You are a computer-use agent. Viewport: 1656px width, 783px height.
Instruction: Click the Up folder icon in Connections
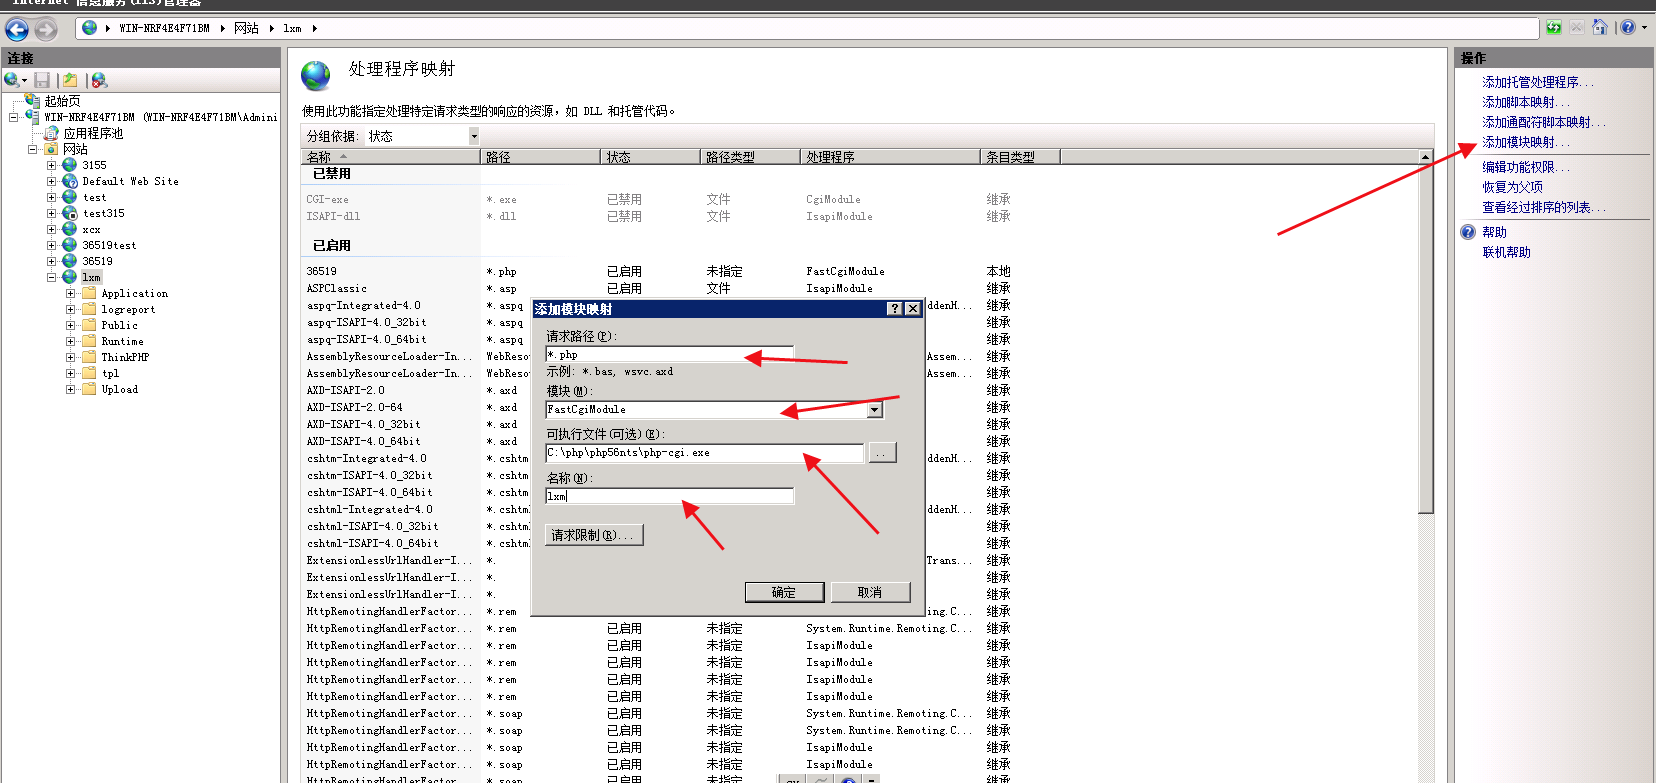[x=70, y=80]
